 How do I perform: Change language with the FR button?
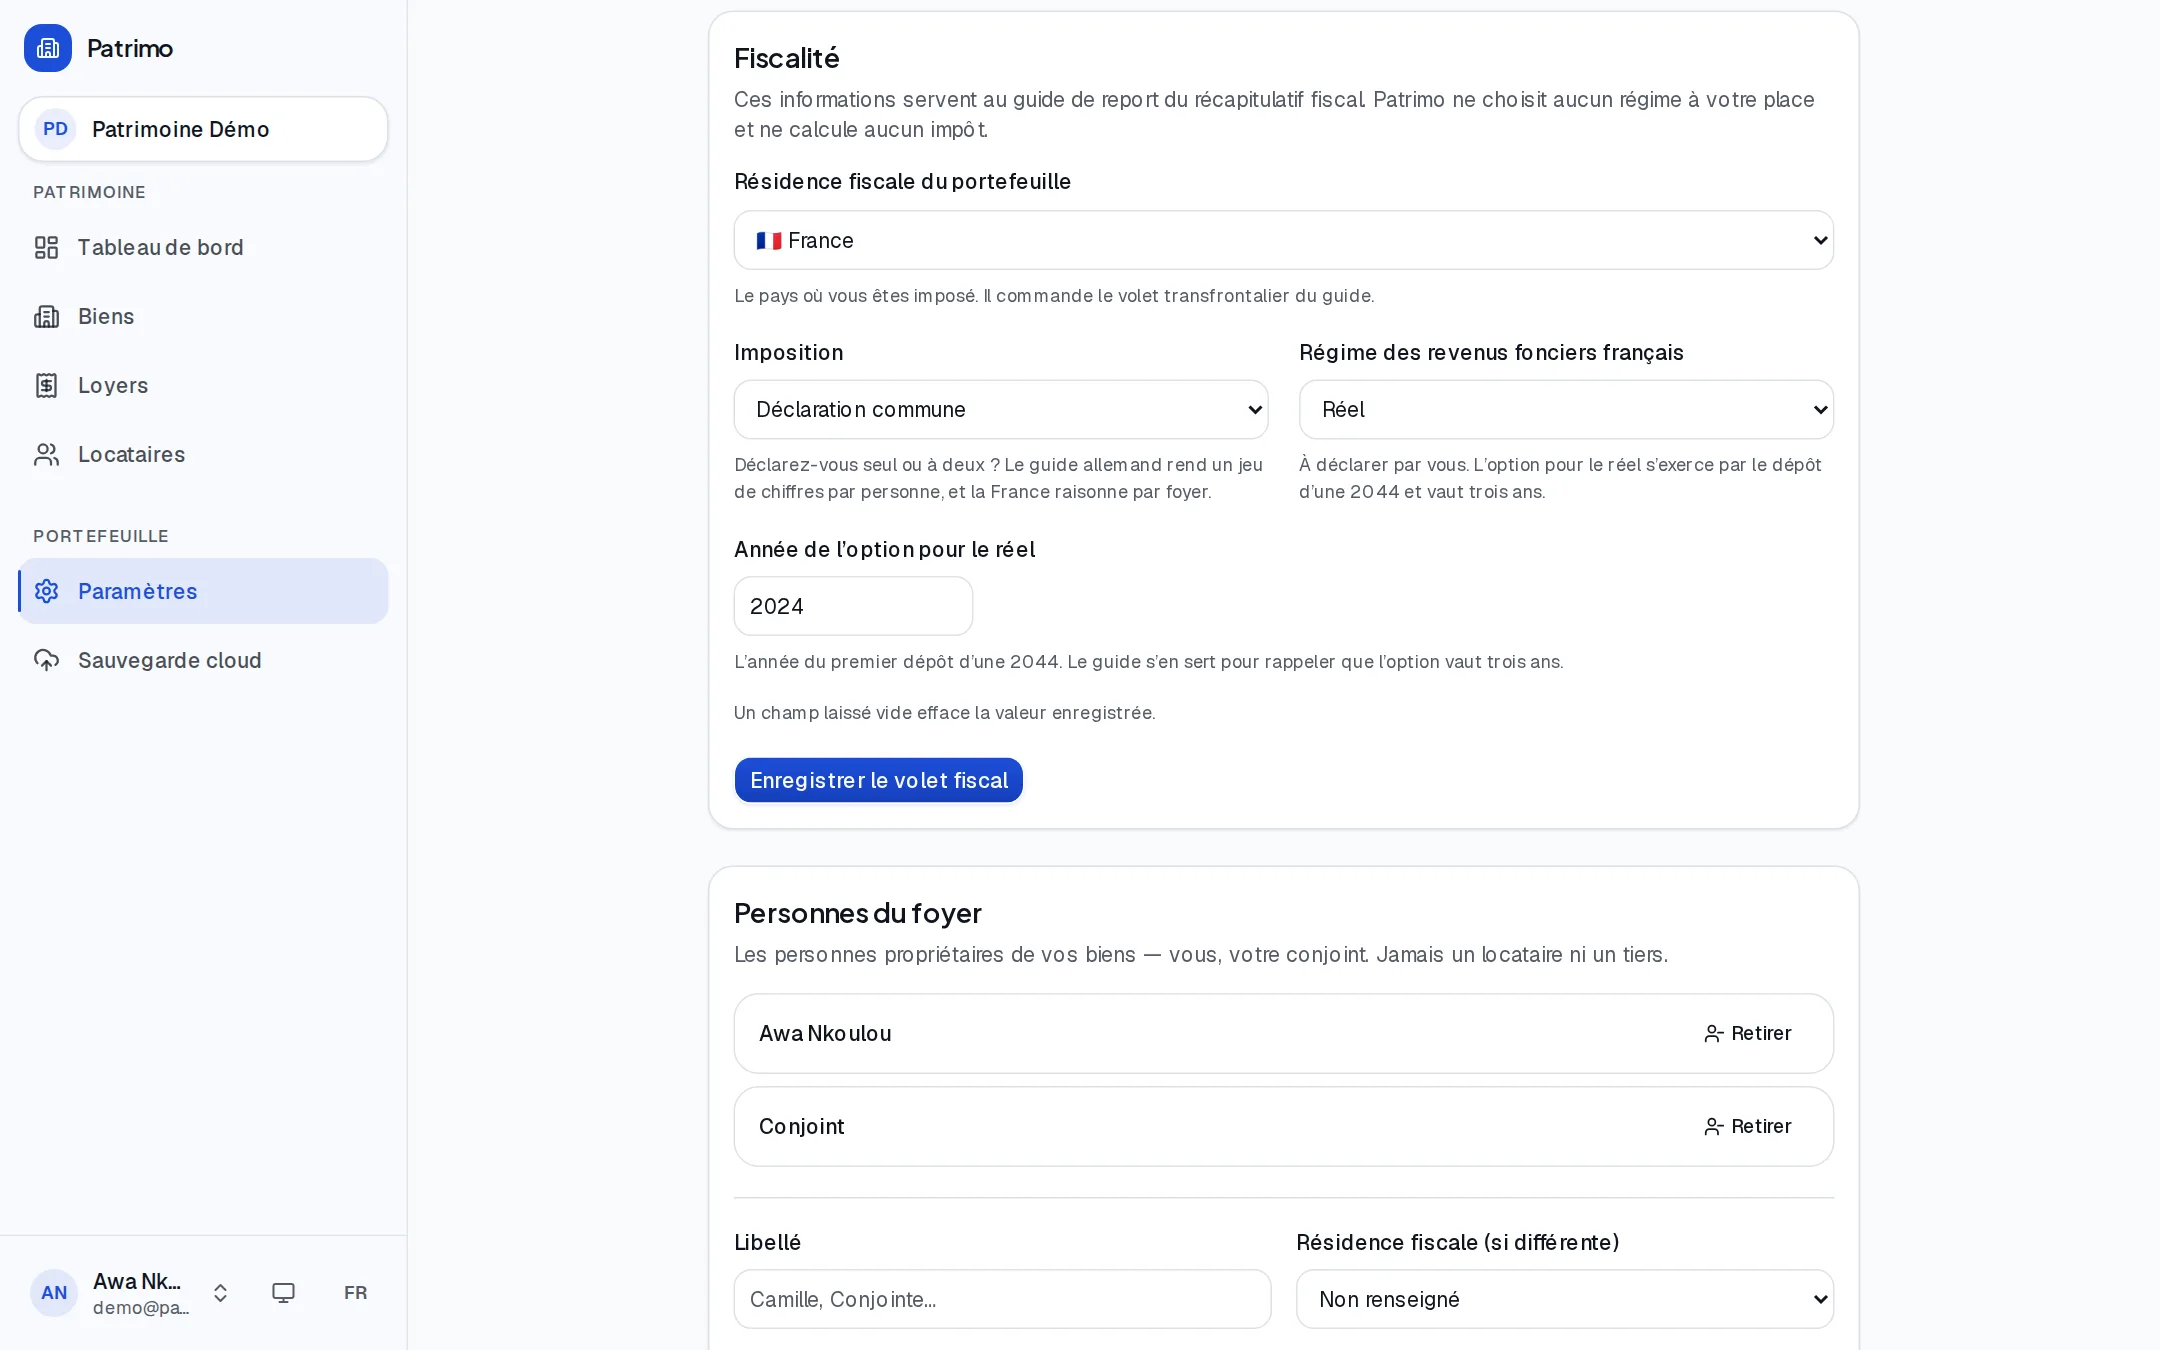pos(355,1293)
